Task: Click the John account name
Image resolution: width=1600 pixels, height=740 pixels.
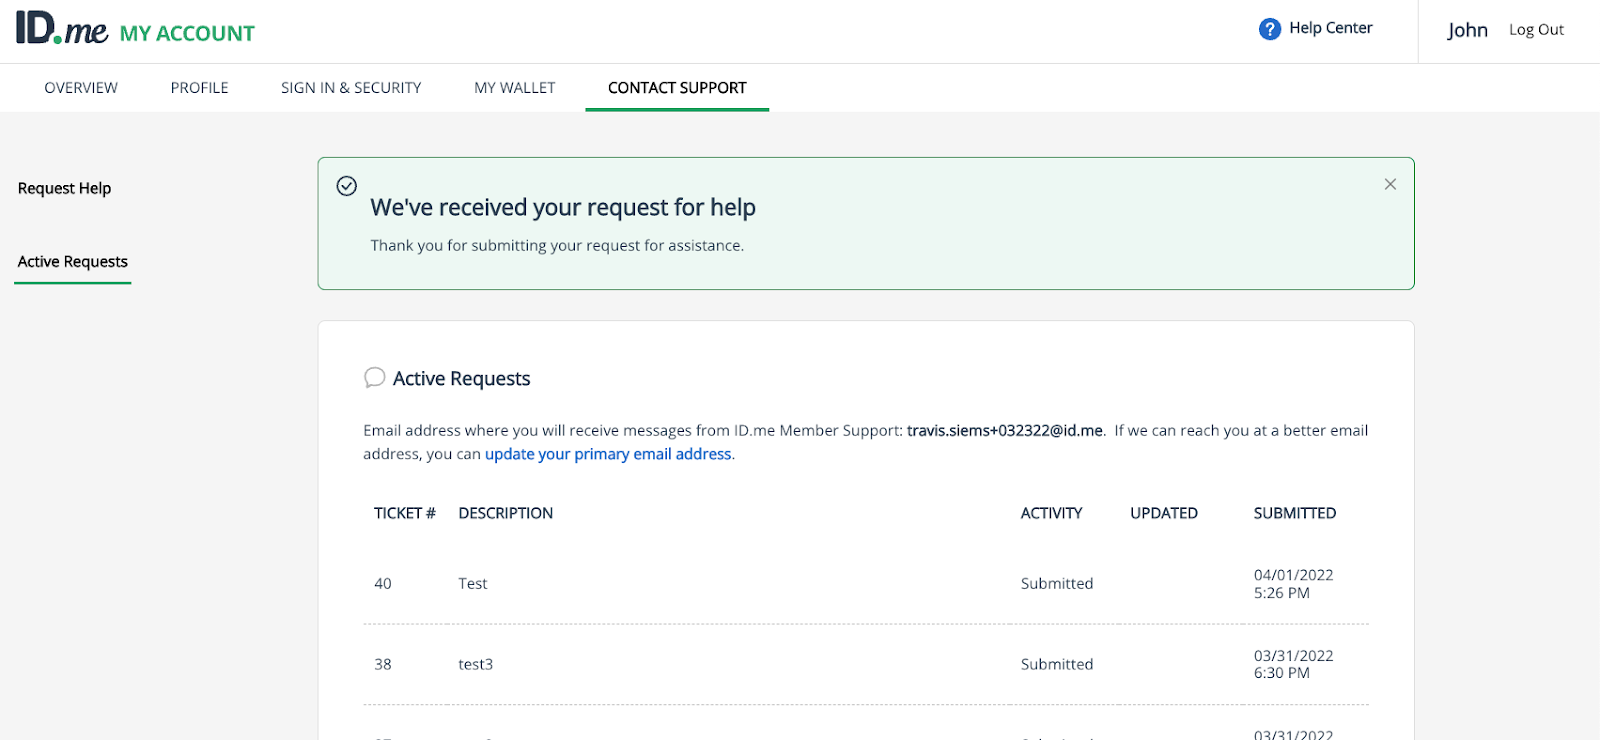Action: pos(1467,30)
